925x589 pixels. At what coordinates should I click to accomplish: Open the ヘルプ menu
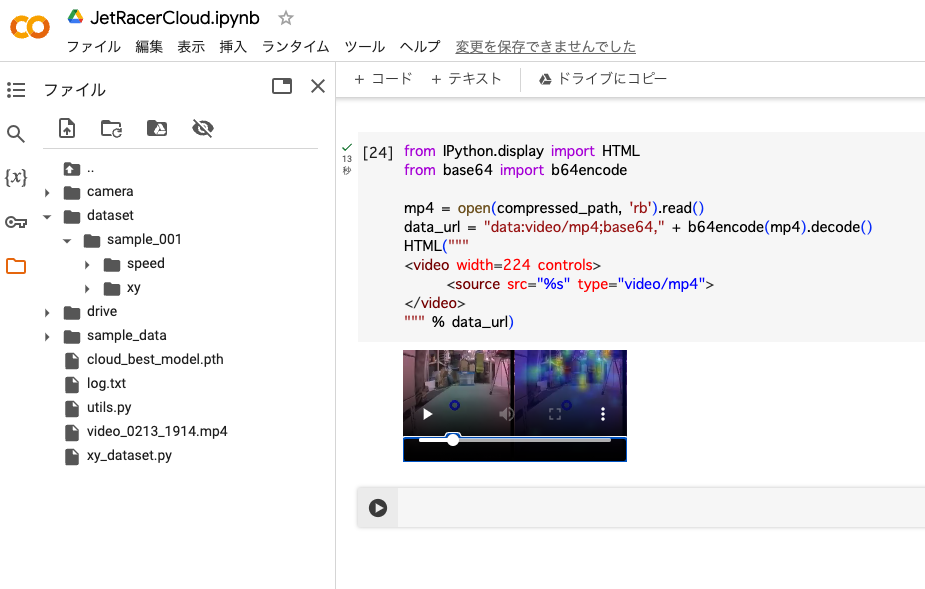pyautogui.click(x=420, y=47)
